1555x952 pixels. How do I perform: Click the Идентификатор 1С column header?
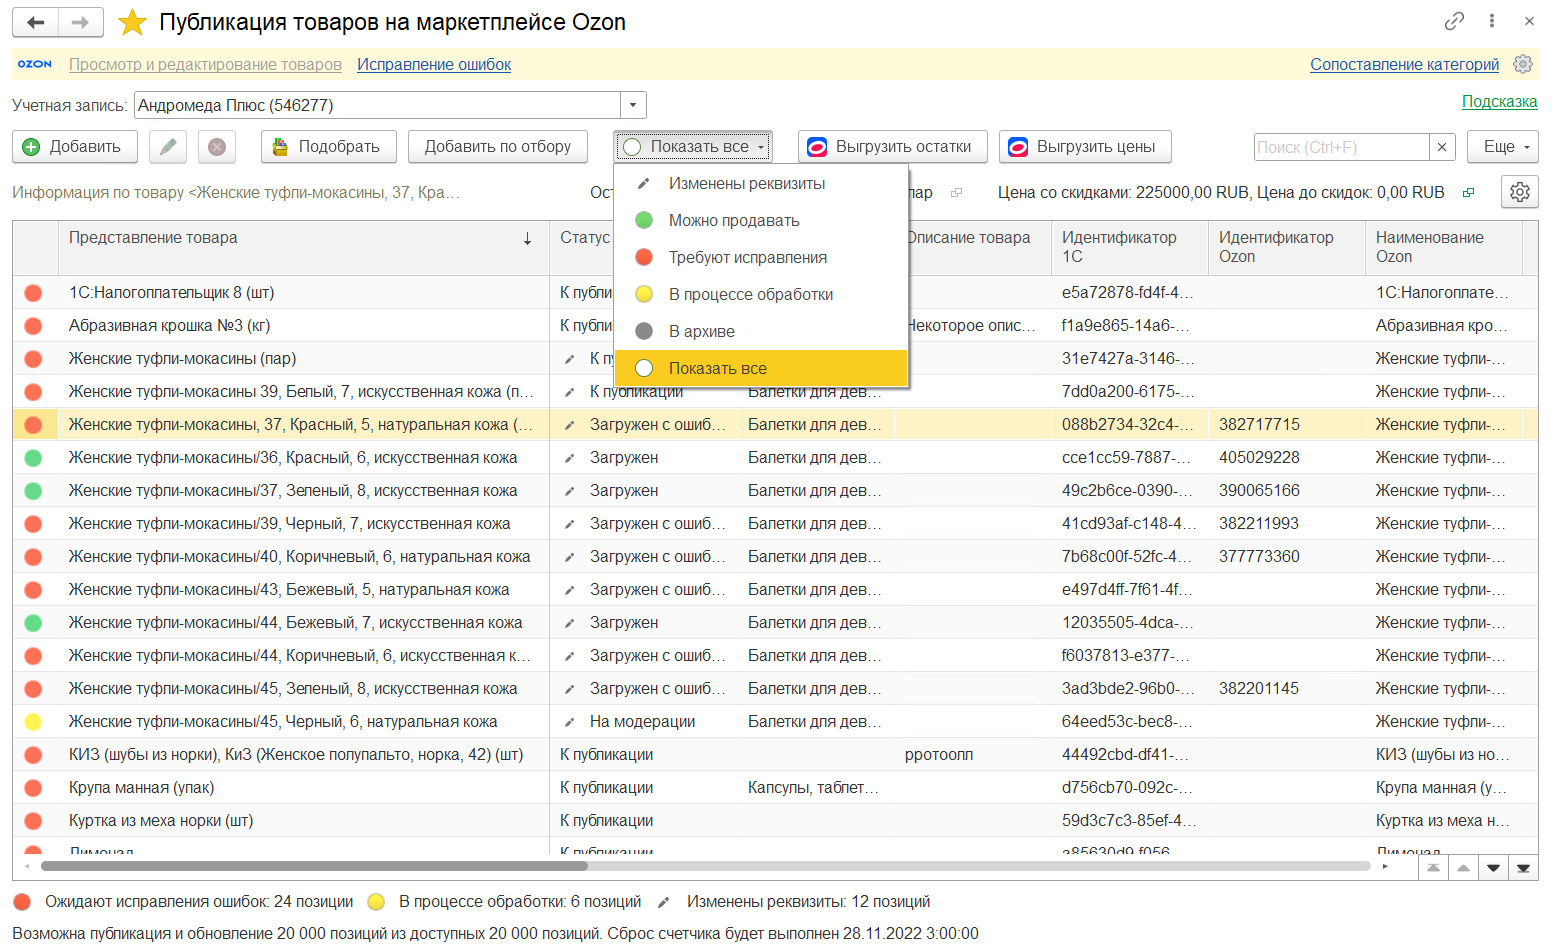(x=1129, y=247)
